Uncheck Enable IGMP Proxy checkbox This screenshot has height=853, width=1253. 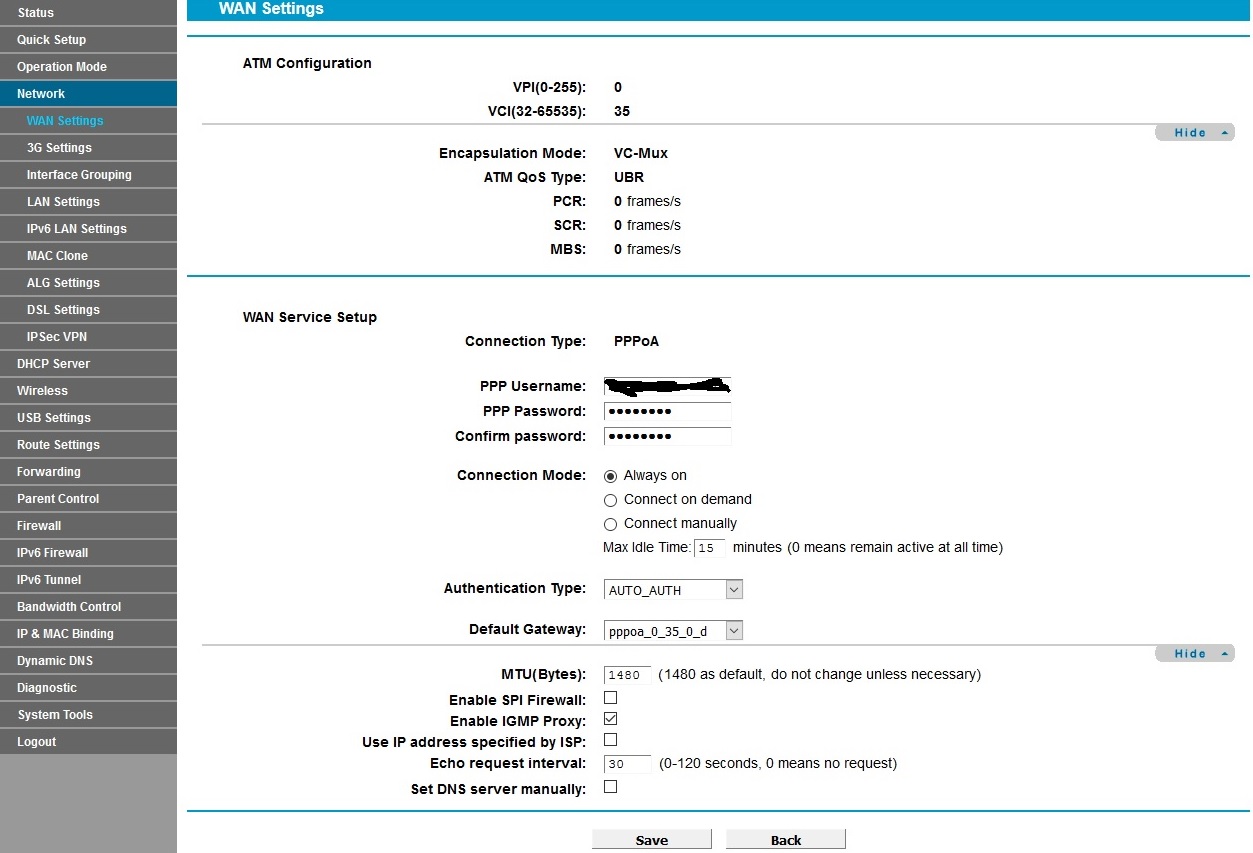(611, 719)
